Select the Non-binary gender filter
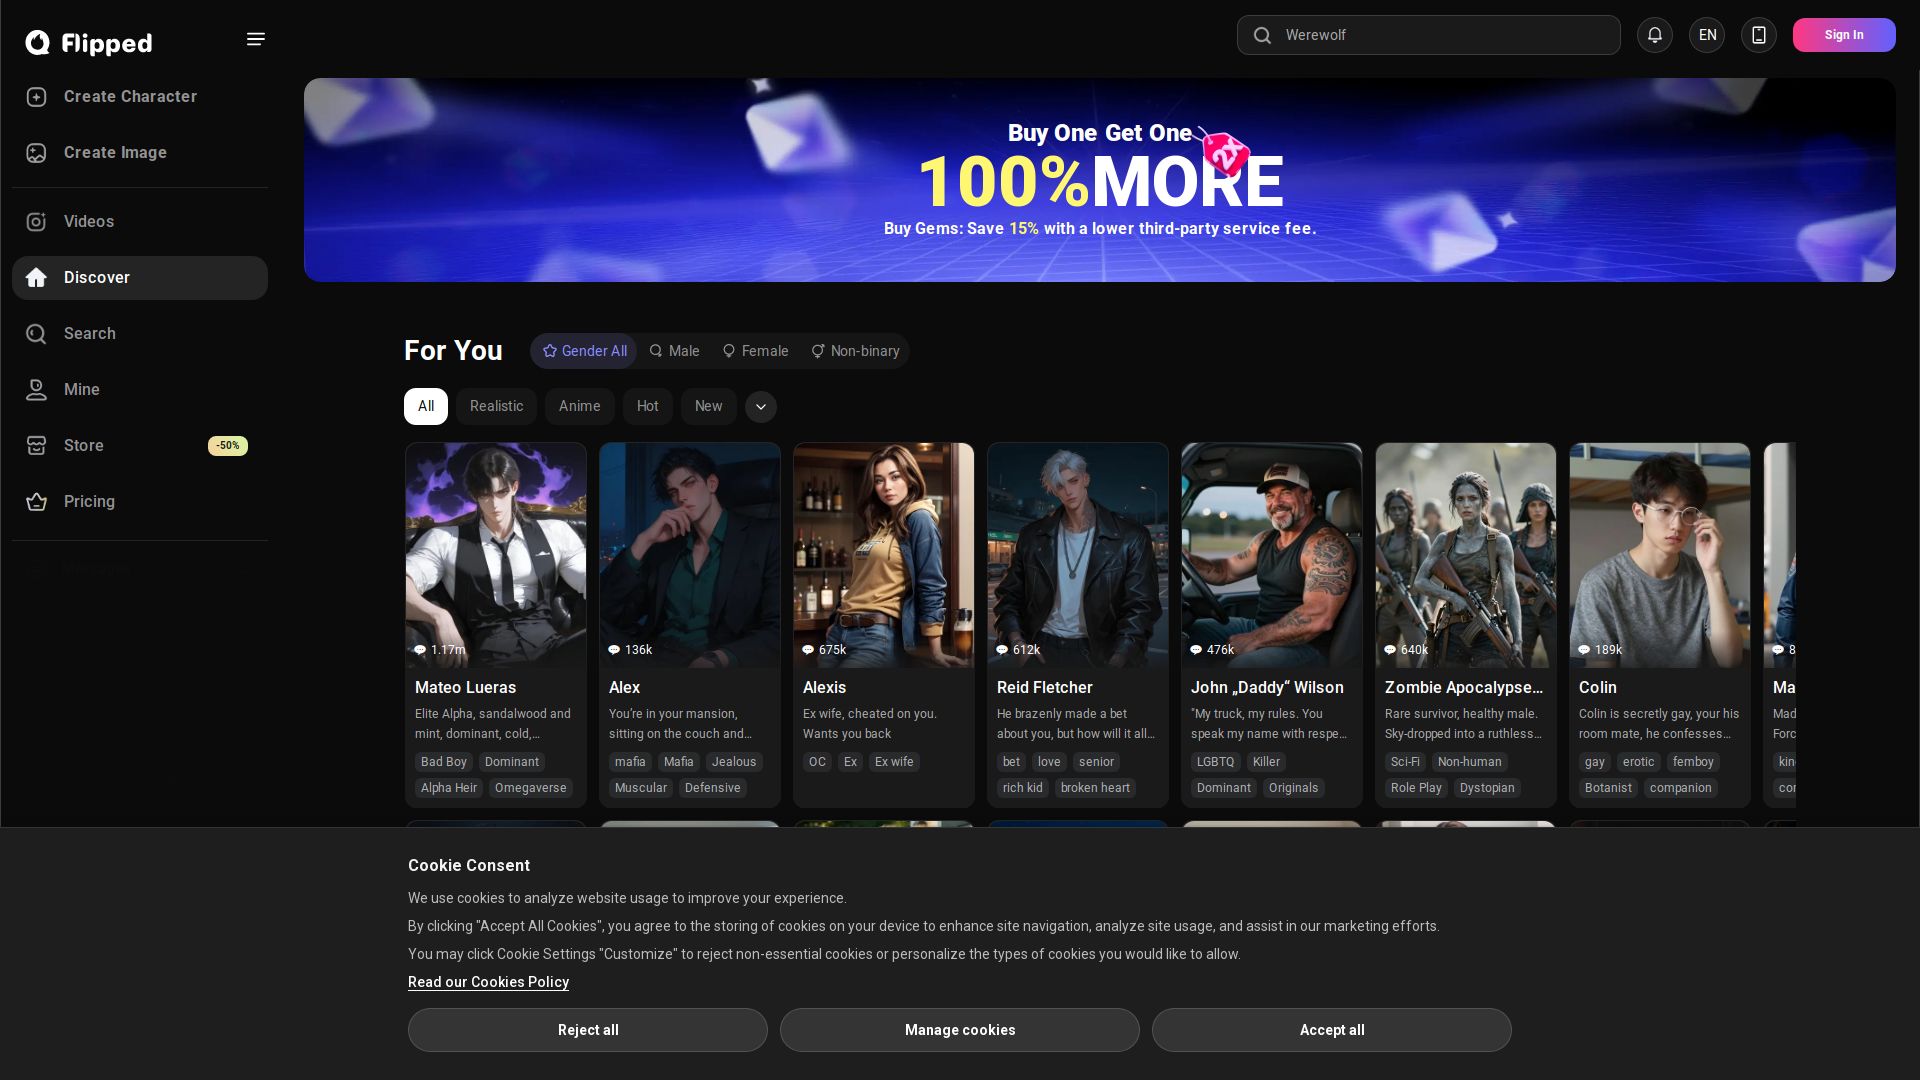The height and width of the screenshot is (1080, 1920). pos(855,351)
